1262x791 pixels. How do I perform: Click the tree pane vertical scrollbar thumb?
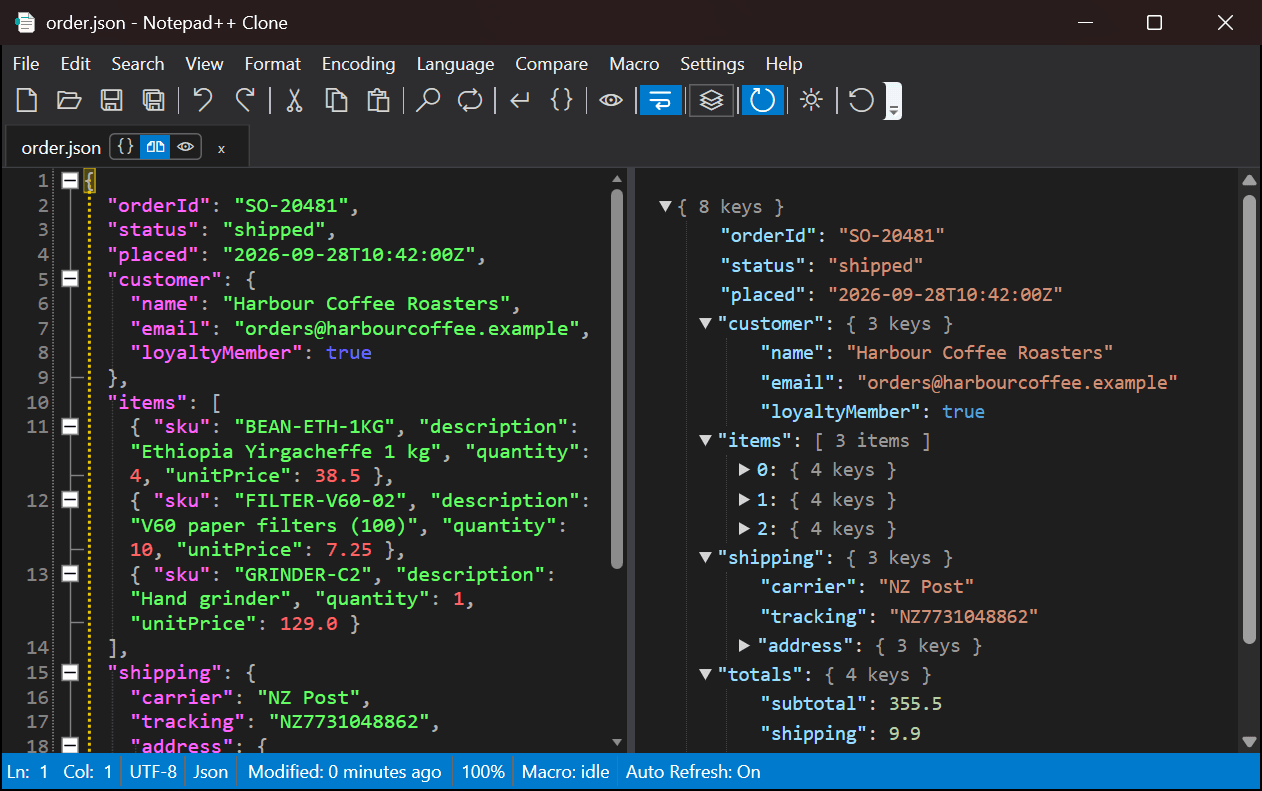(x=1249, y=420)
